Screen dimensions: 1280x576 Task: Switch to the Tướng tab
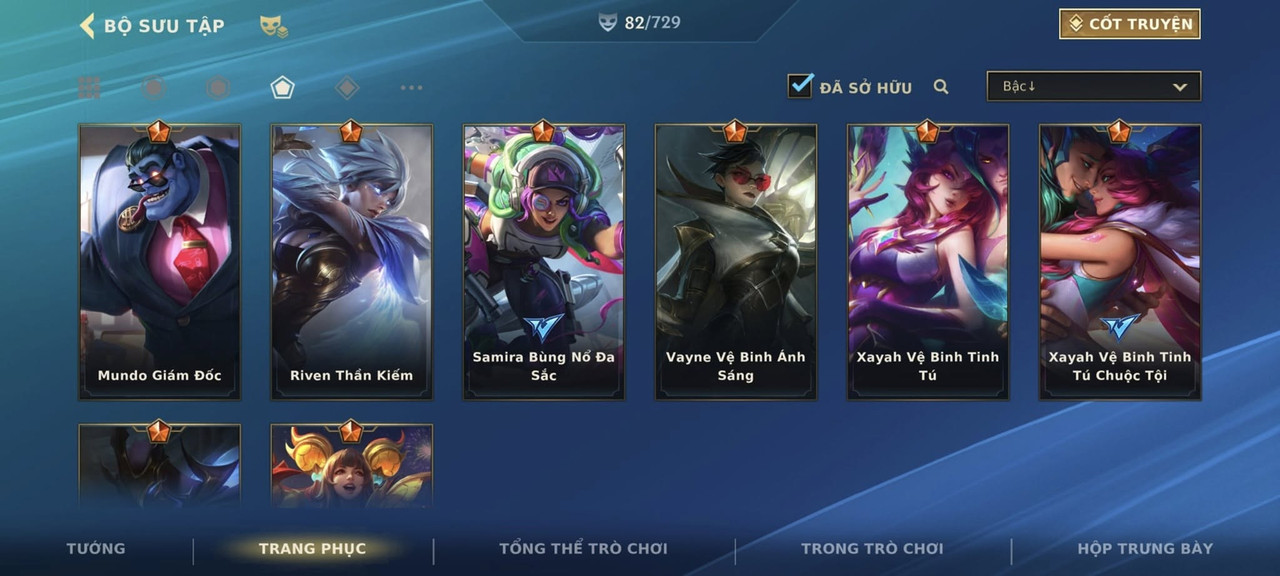pyautogui.click(x=96, y=548)
